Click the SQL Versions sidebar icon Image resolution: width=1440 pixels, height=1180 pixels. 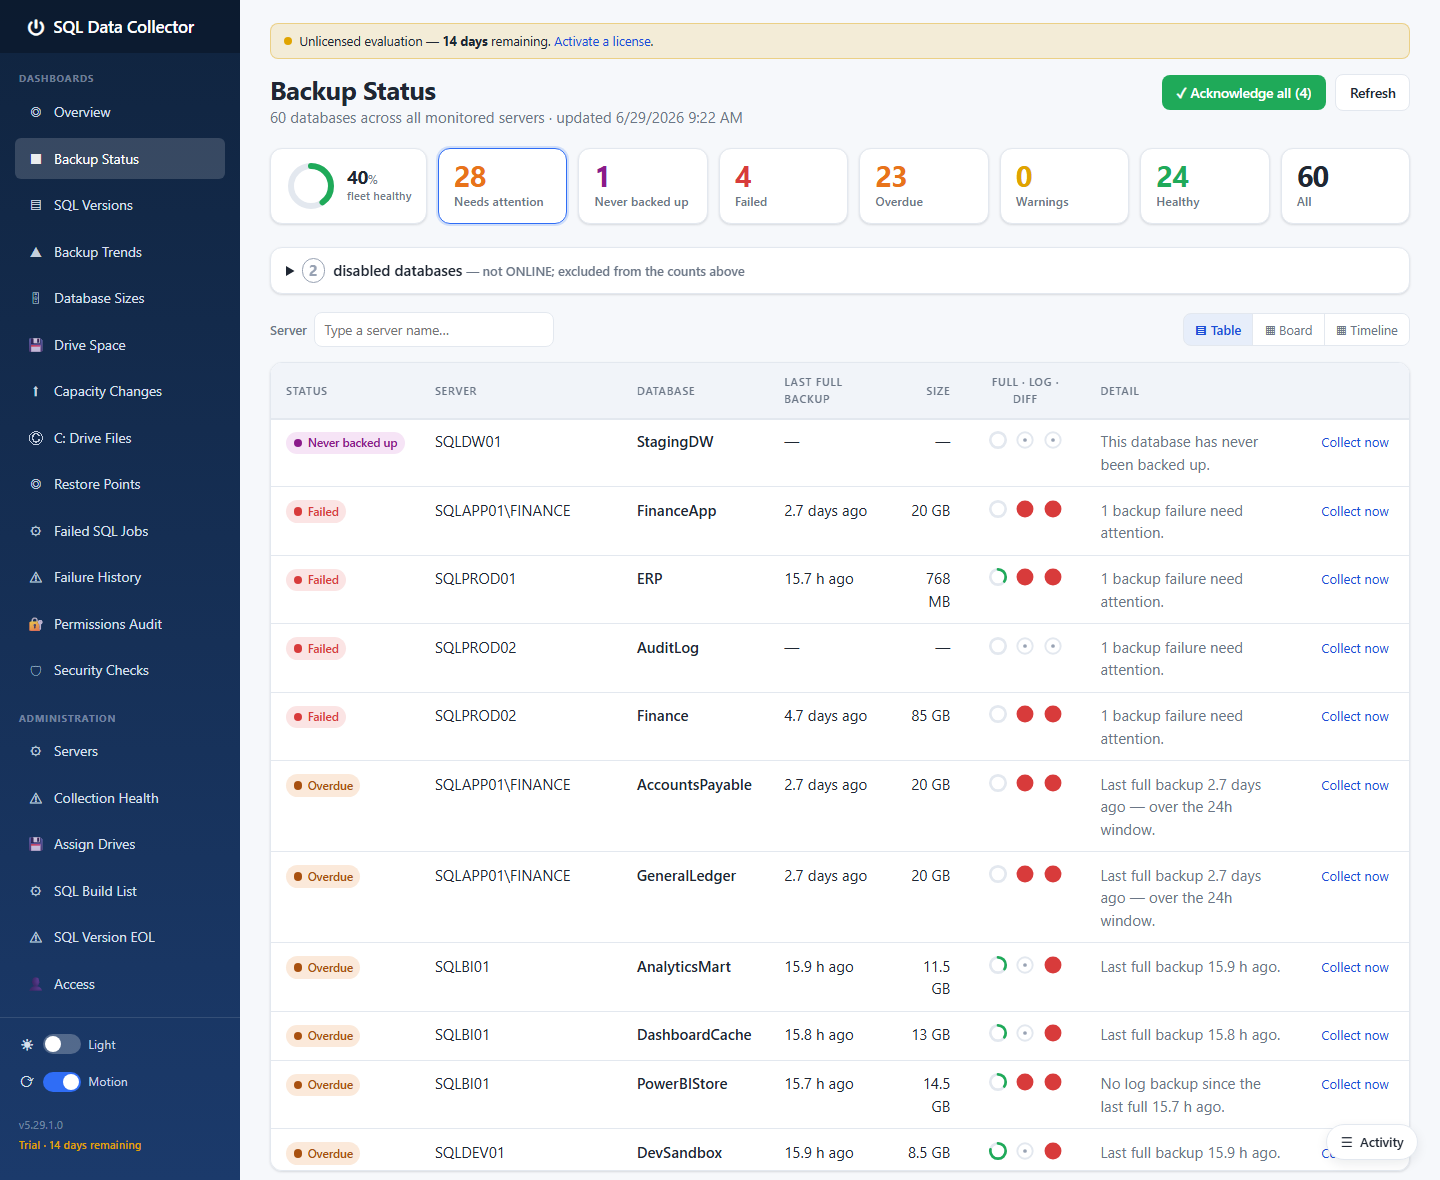36,206
